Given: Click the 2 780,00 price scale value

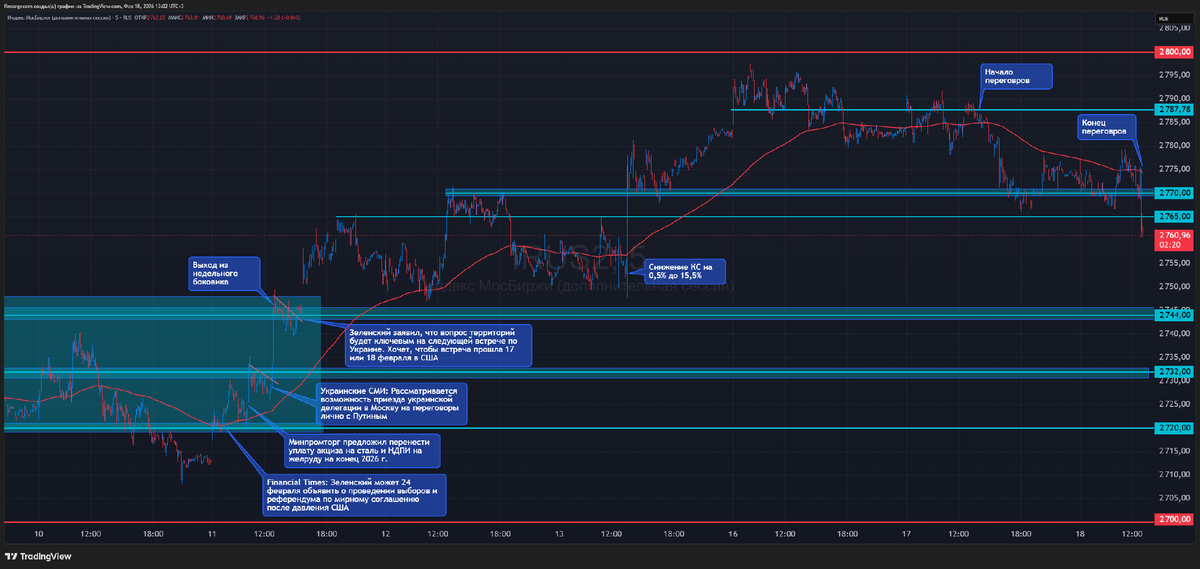Looking at the screenshot, I should 1175,145.
